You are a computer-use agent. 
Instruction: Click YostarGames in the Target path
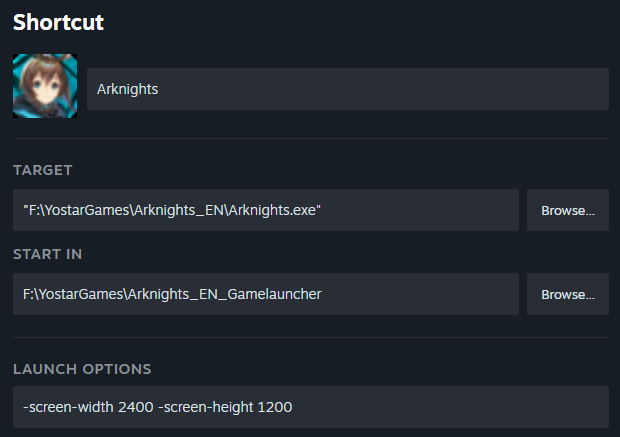[87, 210]
